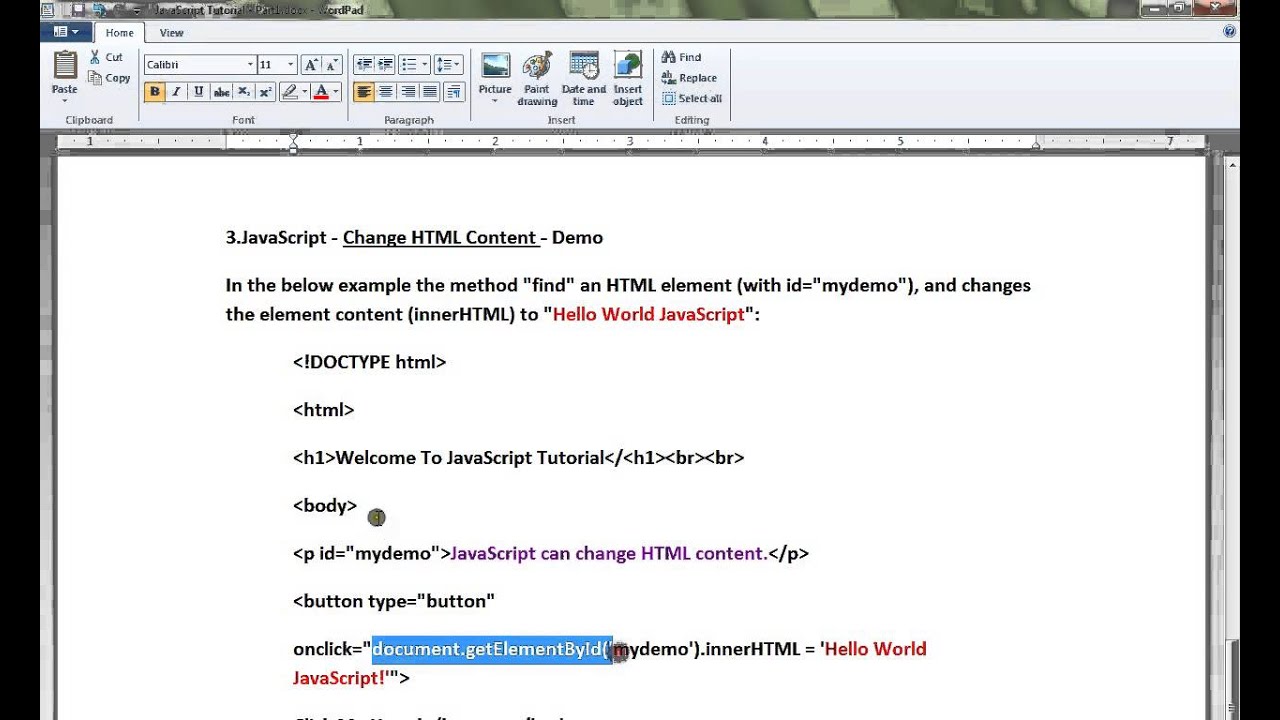Click the '<h1>Welcome To JavaScript Tutorial' line

pyautogui.click(x=519, y=458)
